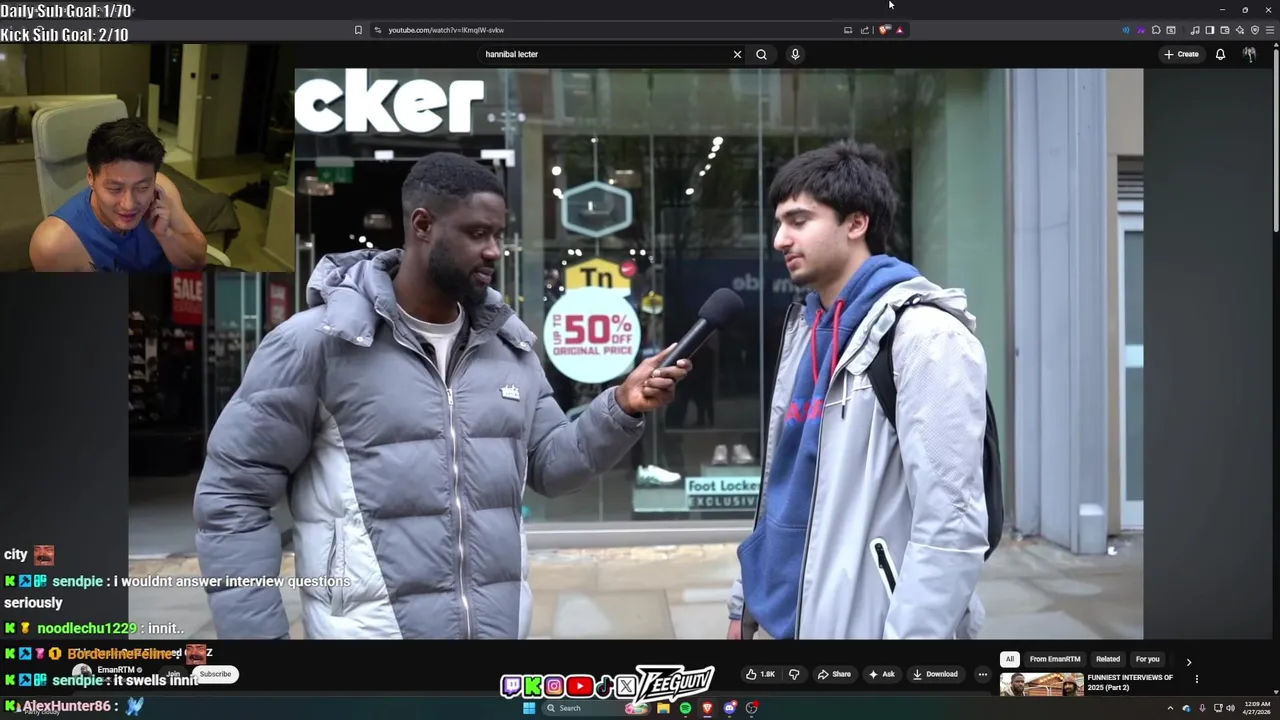Screen dimensions: 1280x720
Task: Click the YouTube search magnifier button
Action: tap(761, 54)
